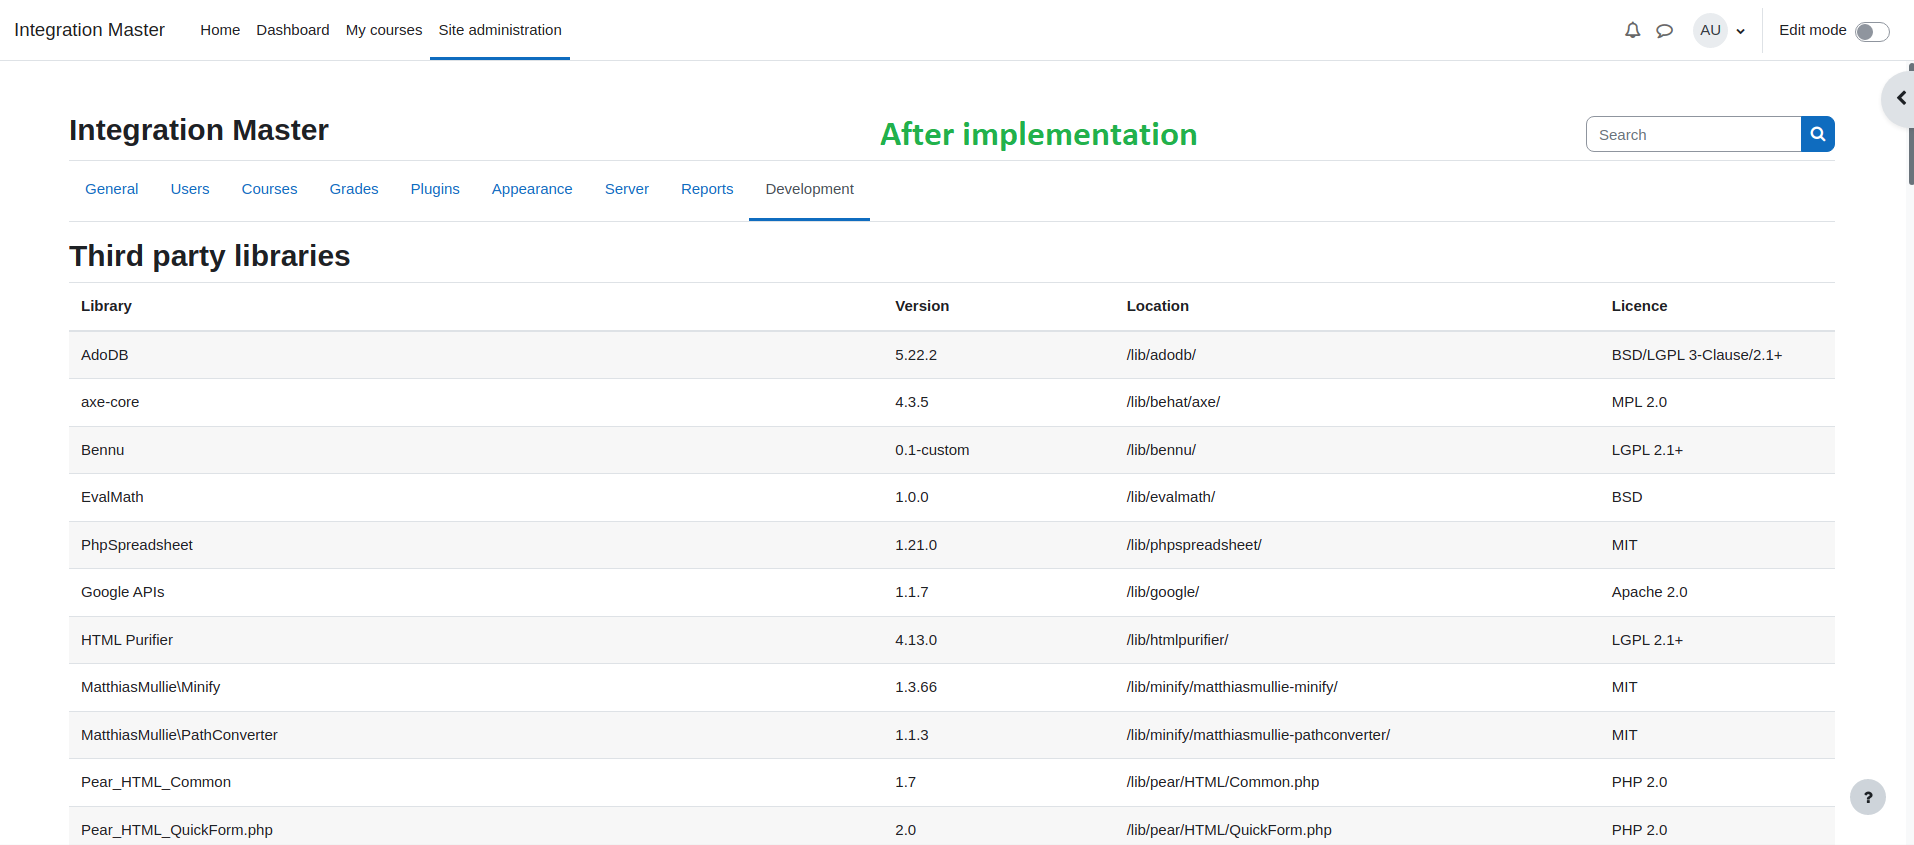
Task: Click the BSD/LGPL 3-Clause/2.1+ licence
Action: click(x=1697, y=355)
